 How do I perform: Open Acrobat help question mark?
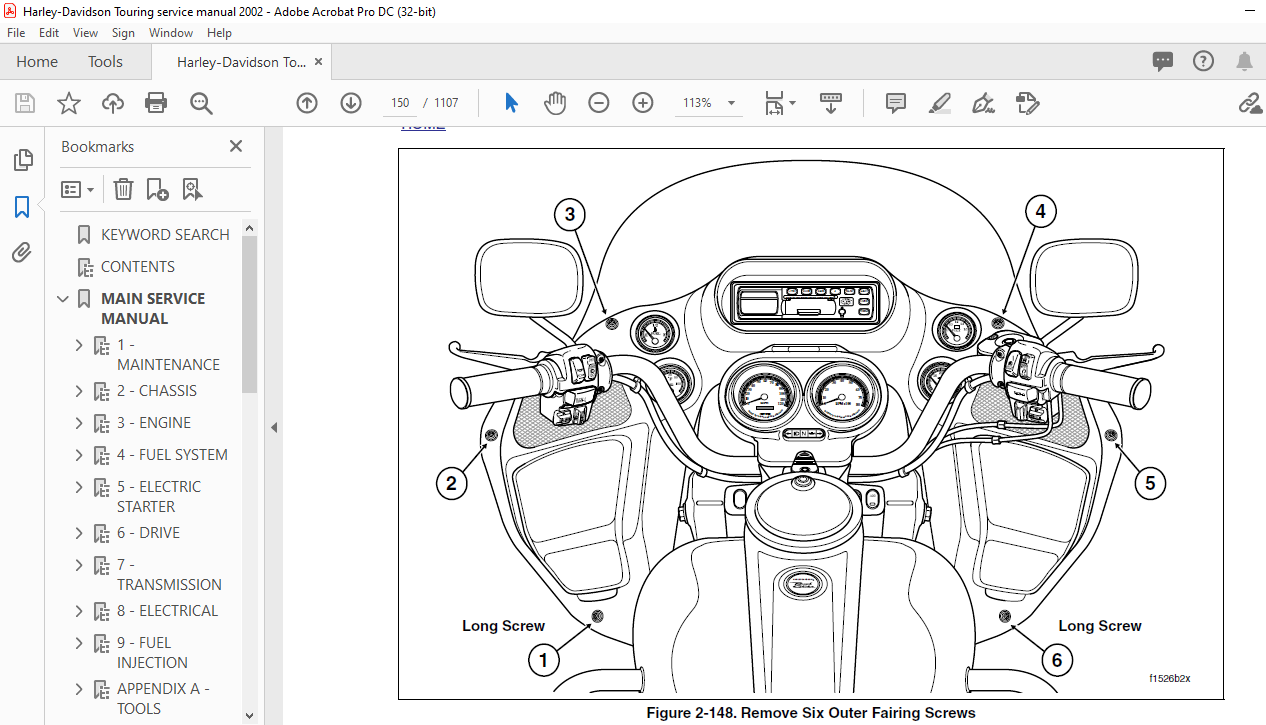(1203, 62)
